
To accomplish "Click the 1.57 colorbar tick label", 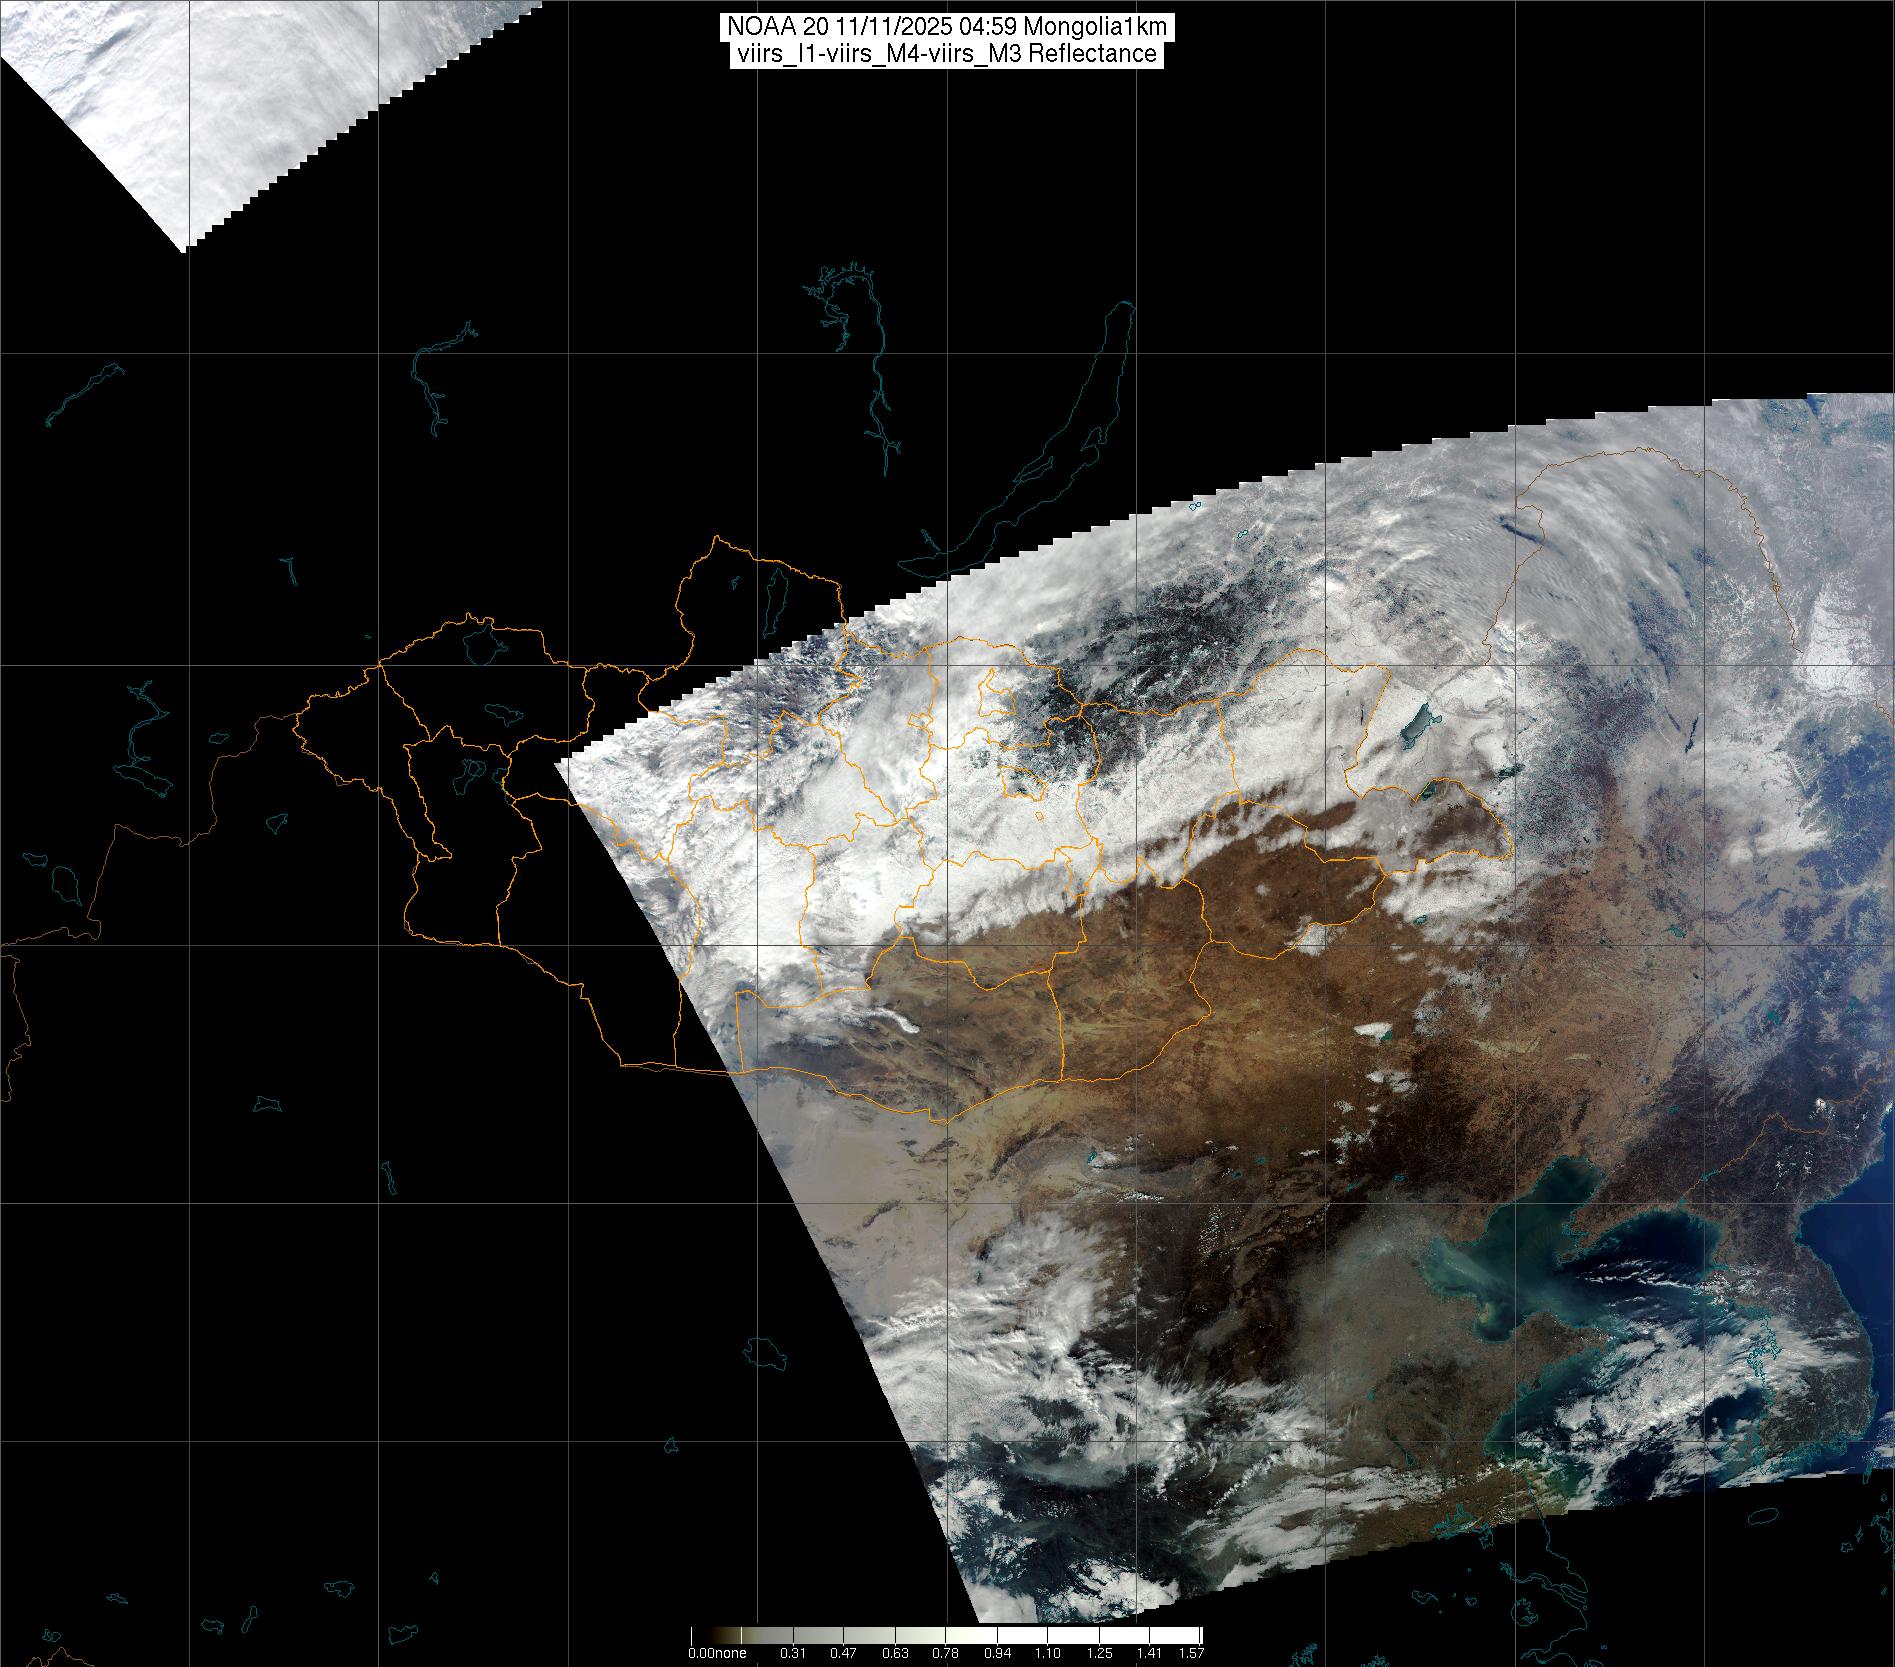I will click(x=1190, y=1654).
